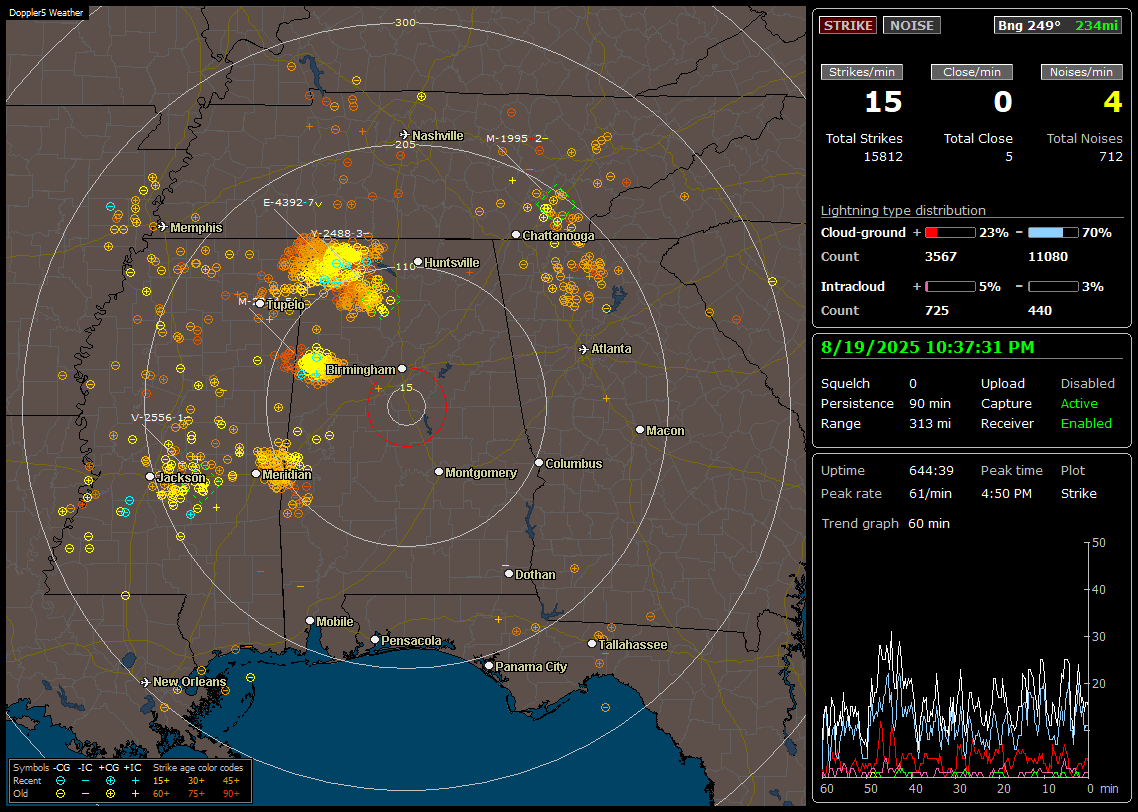Select the Tallahassee city marker dot
The height and width of the screenshot is (812, 1138).
(592, 644)
